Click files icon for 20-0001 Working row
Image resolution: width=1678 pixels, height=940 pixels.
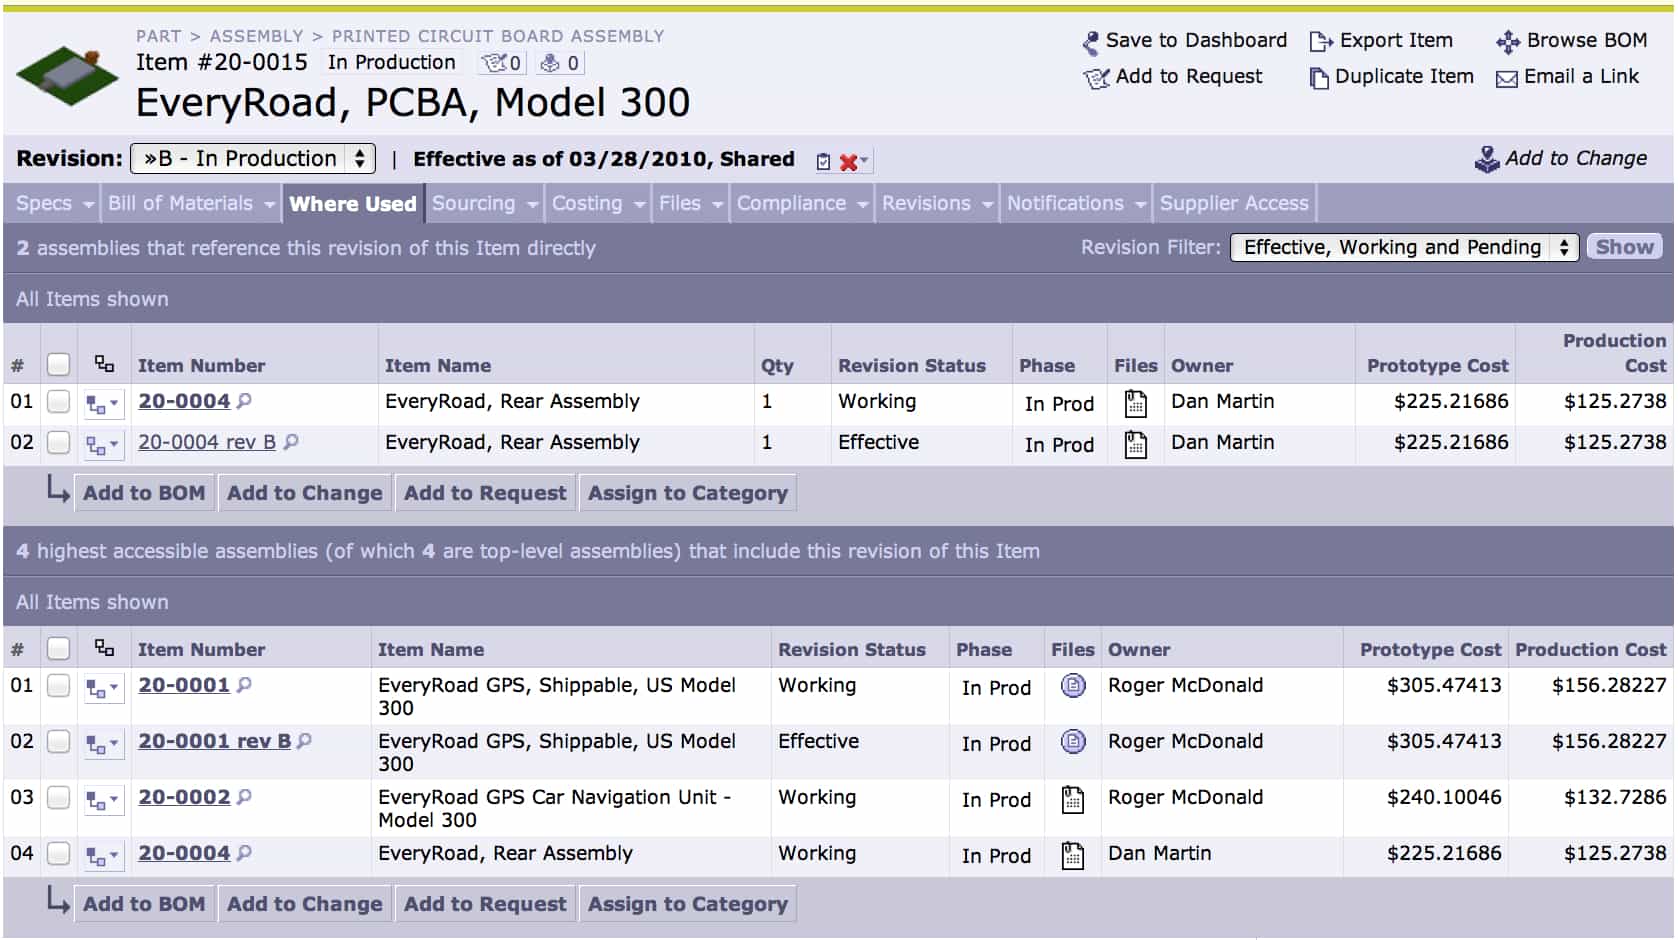click(x=1073, y=686)
